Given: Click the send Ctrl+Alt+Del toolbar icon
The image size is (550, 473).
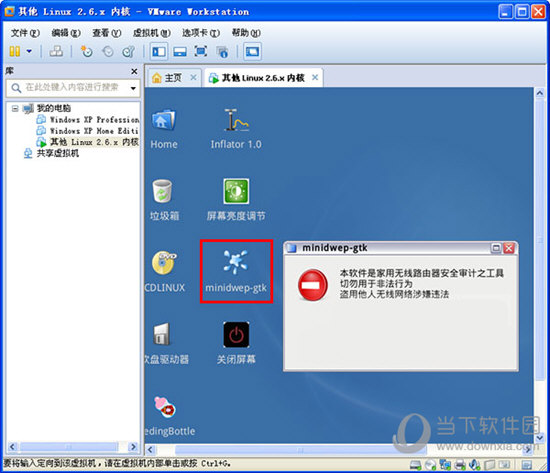Looking at the screenshot, I should point(56,52).
